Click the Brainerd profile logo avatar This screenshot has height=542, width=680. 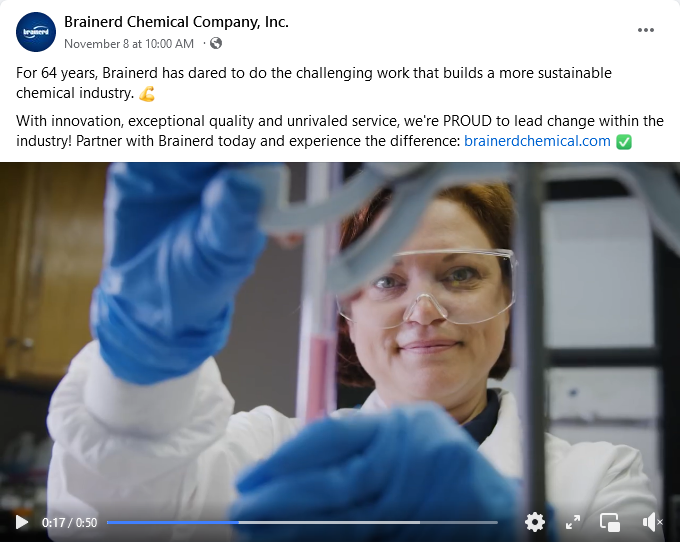pyautogui.click(x=36, y=32)
